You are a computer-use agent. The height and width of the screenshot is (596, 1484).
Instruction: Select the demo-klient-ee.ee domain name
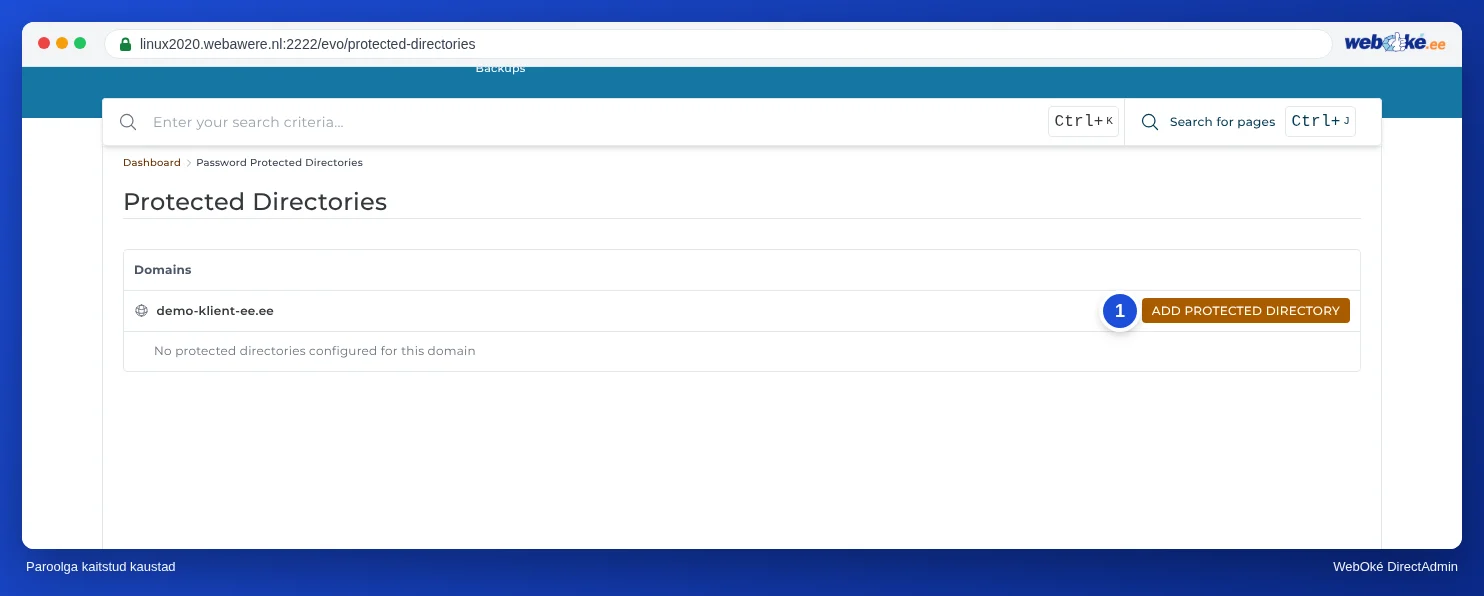pyautogui.click(x=215, y=311)
